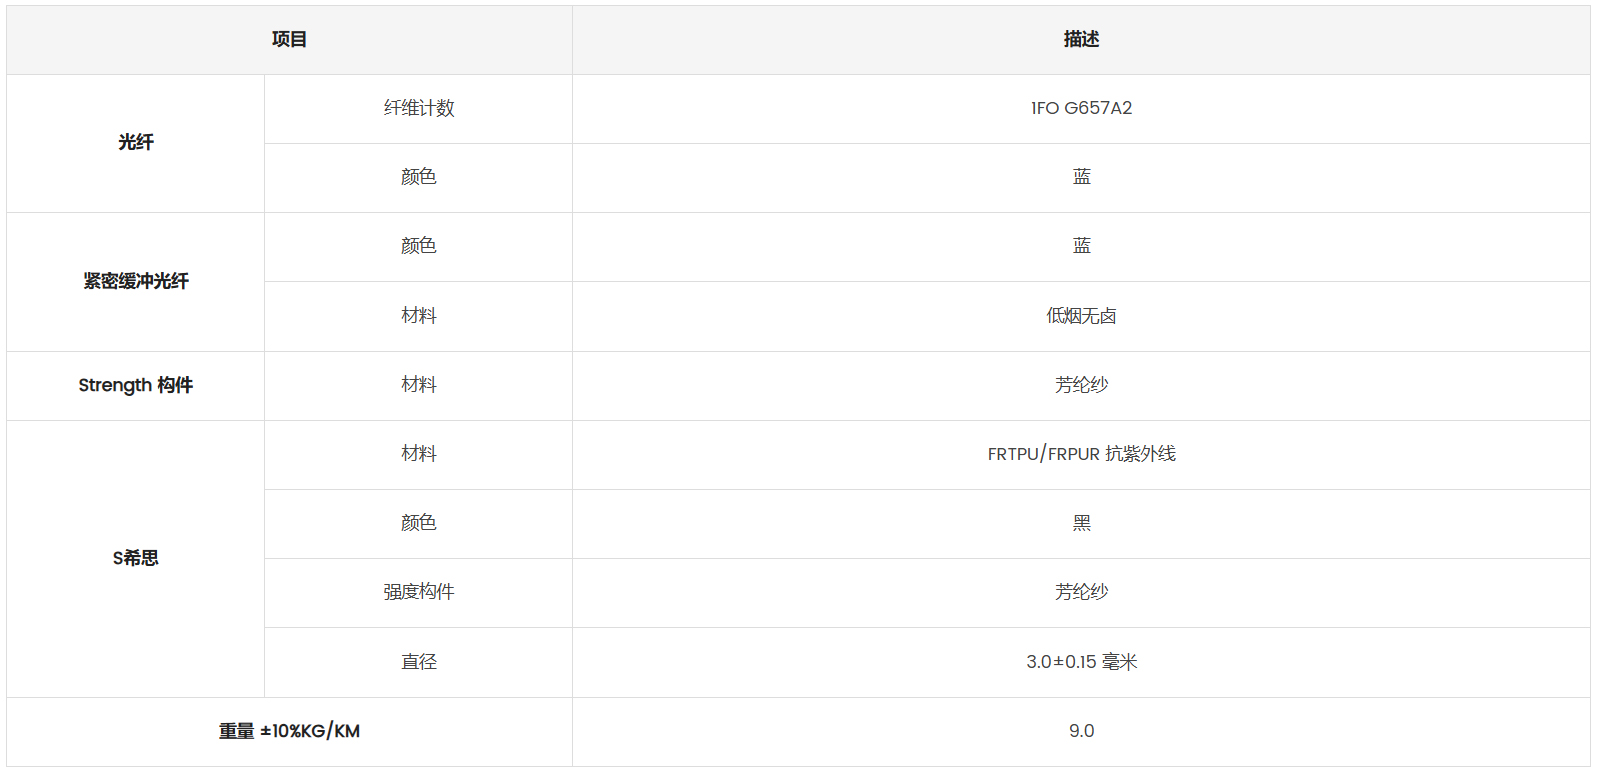Select the IFO G657A2 value cell
This screenshot has width=1601, height=782.
pos(1081,109)
